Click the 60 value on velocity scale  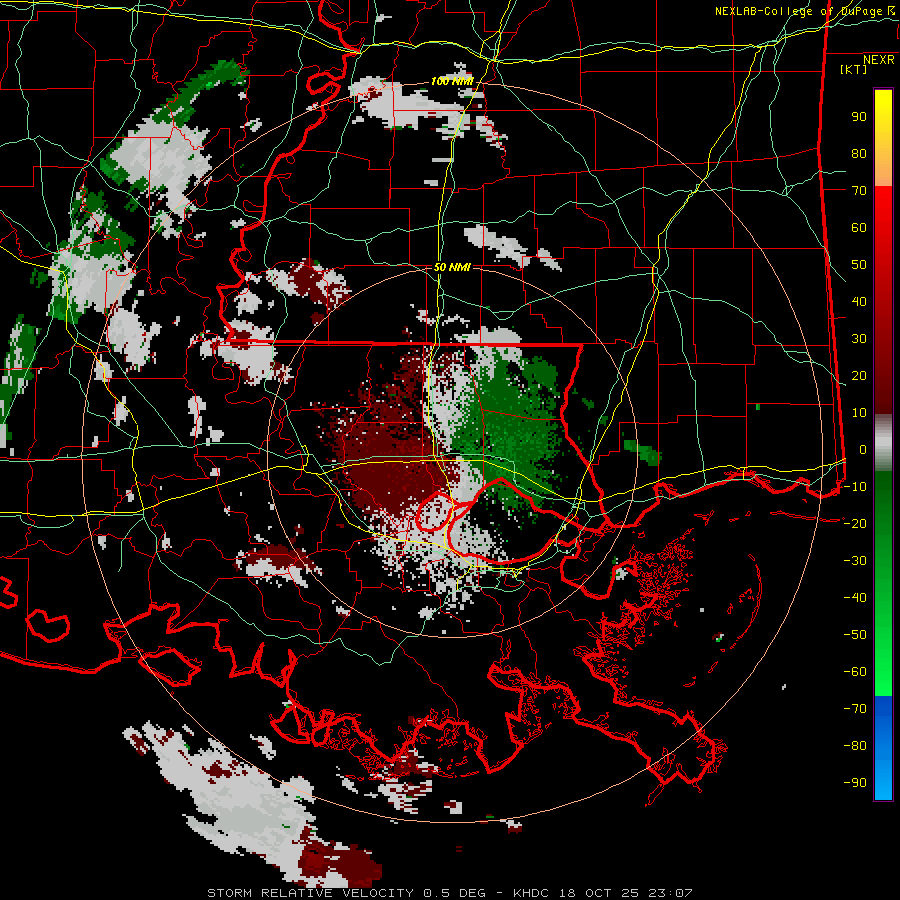point(859,228)
